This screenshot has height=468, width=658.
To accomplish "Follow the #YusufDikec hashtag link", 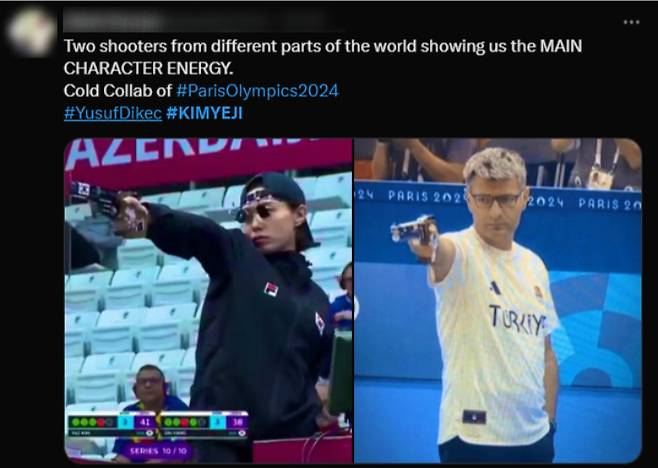I will click(x=113, y=113).
